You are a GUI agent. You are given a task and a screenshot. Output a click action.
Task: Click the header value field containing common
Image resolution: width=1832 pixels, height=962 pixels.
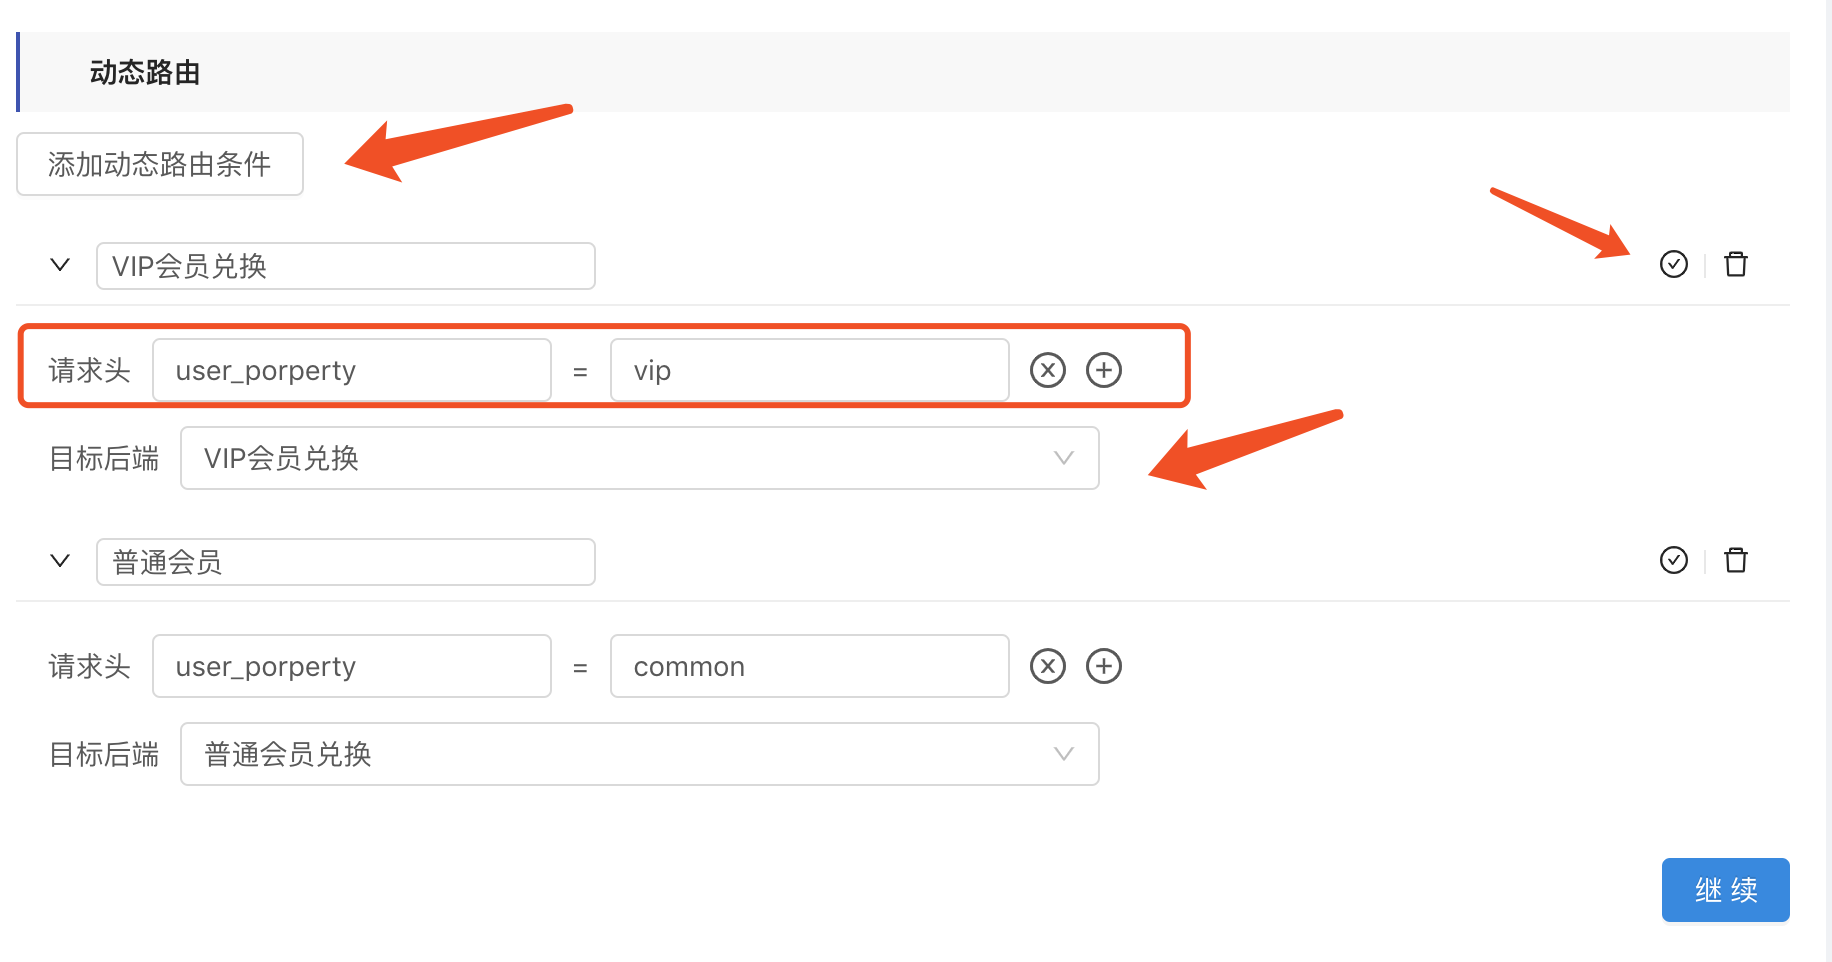pyautogui.click(x=809, y=666)
